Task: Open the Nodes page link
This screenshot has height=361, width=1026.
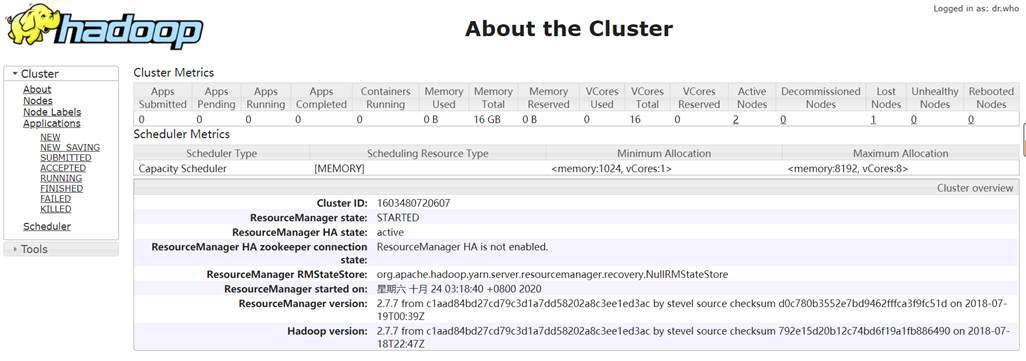Action: click(38, 101)
